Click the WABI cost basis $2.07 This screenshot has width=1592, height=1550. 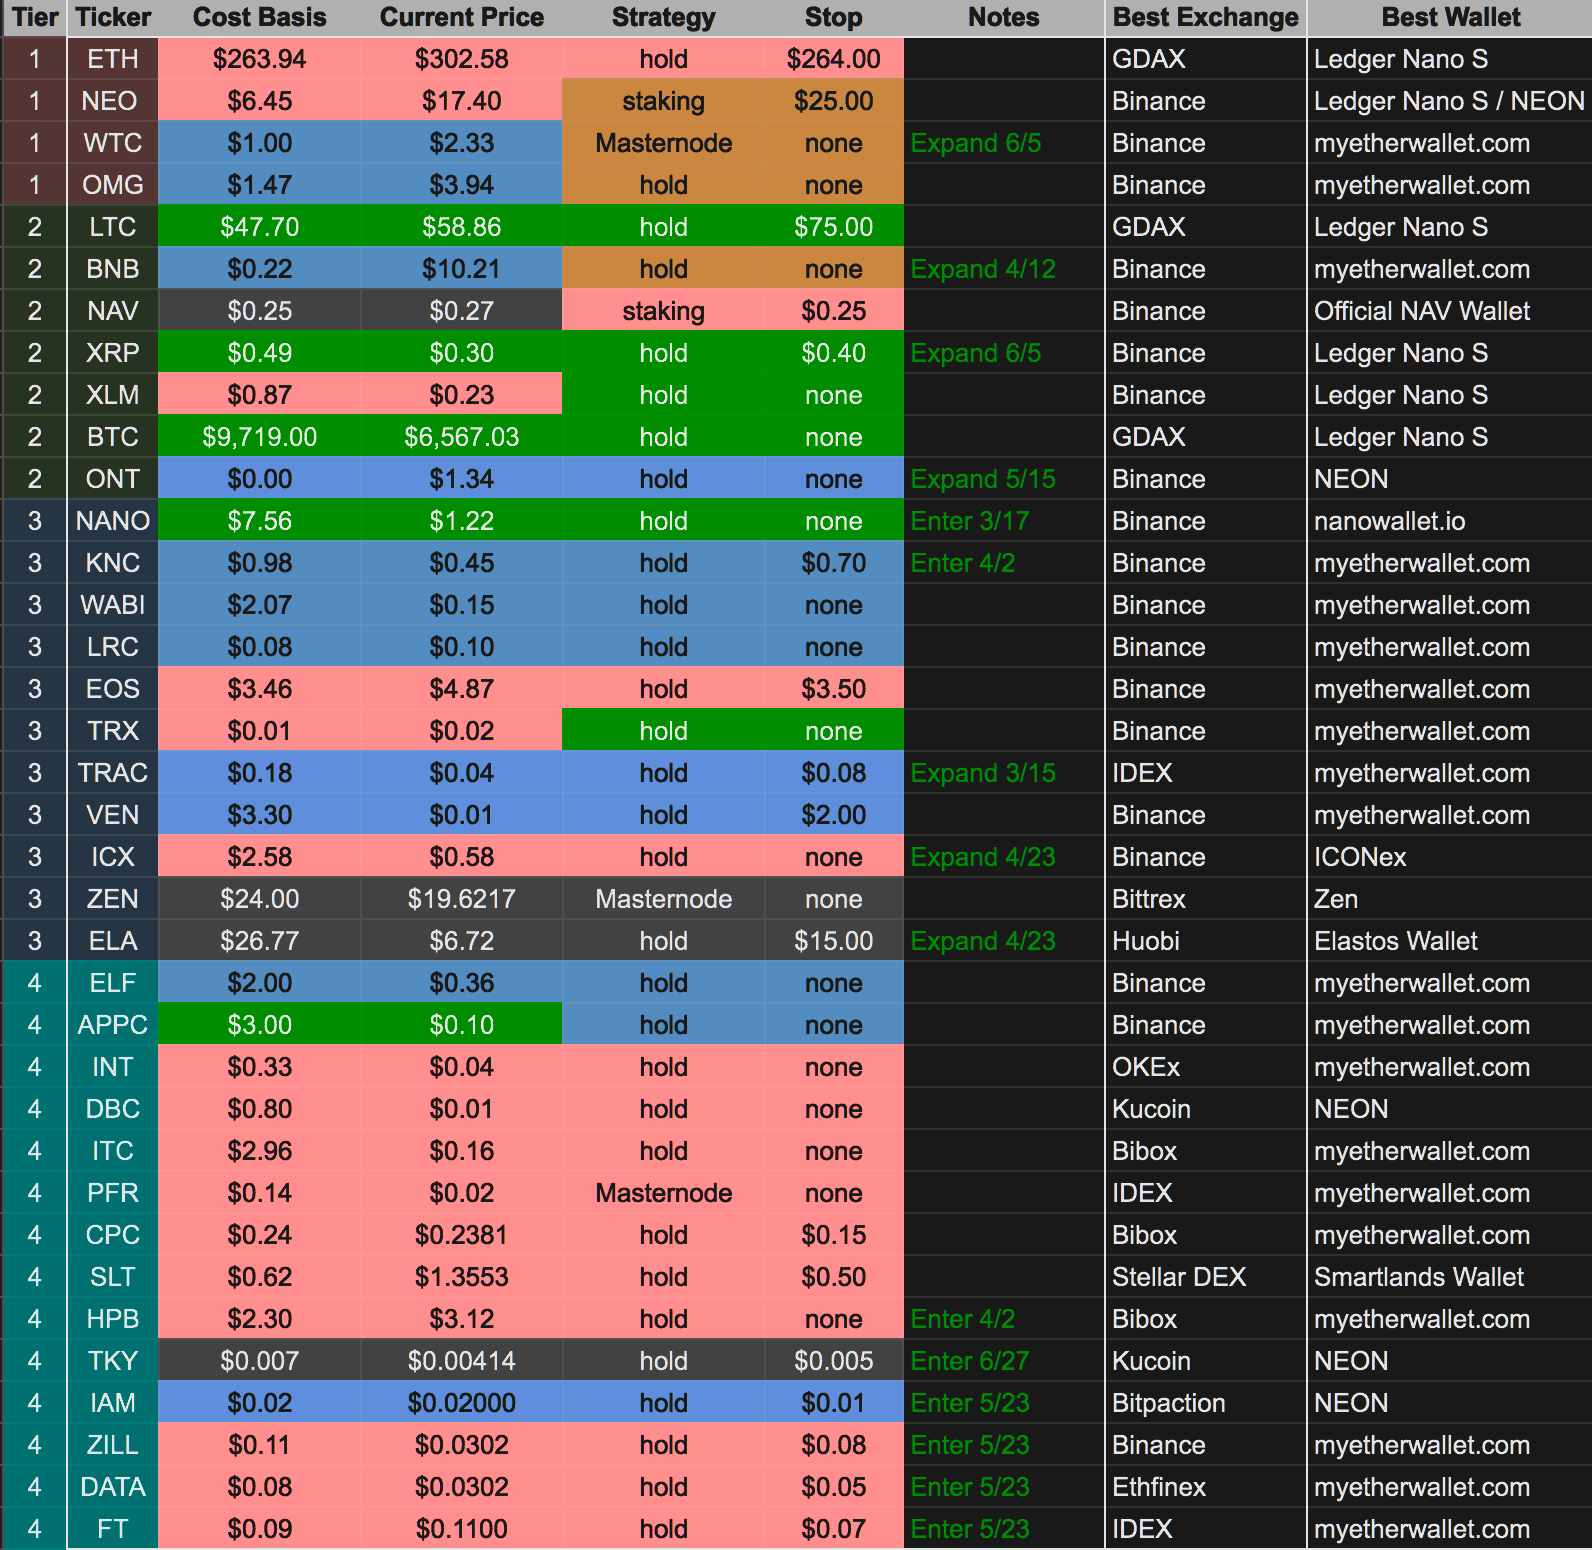260,605
